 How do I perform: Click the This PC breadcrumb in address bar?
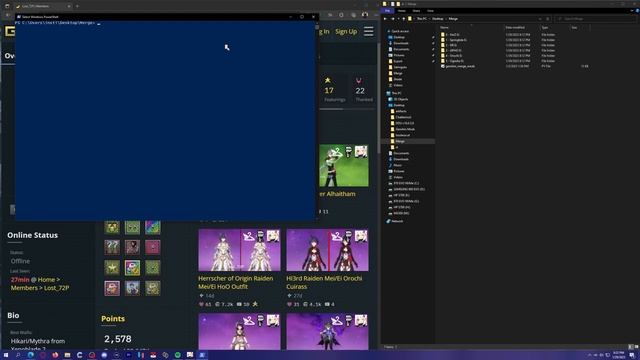click(422, 19)
